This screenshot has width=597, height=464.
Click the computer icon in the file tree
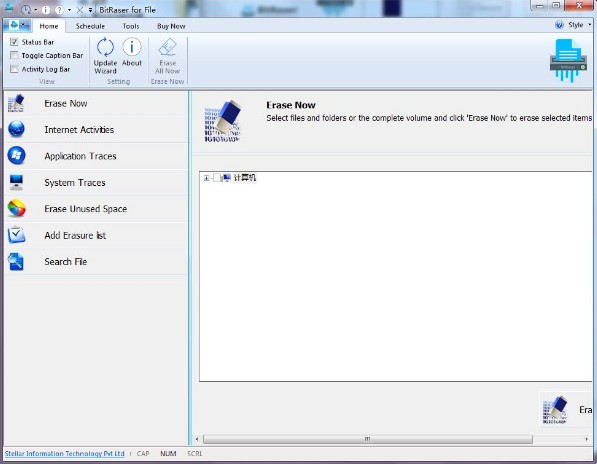(227, 178)
